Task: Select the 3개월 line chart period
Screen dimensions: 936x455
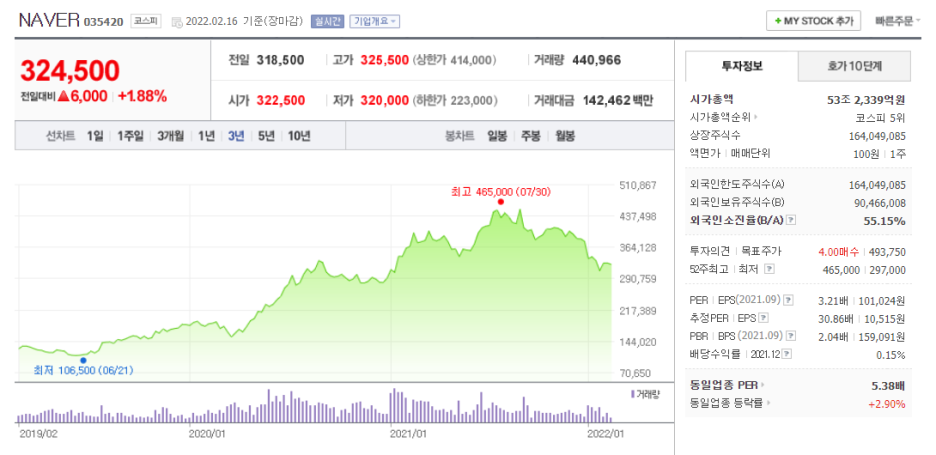Action: [171, 136]
